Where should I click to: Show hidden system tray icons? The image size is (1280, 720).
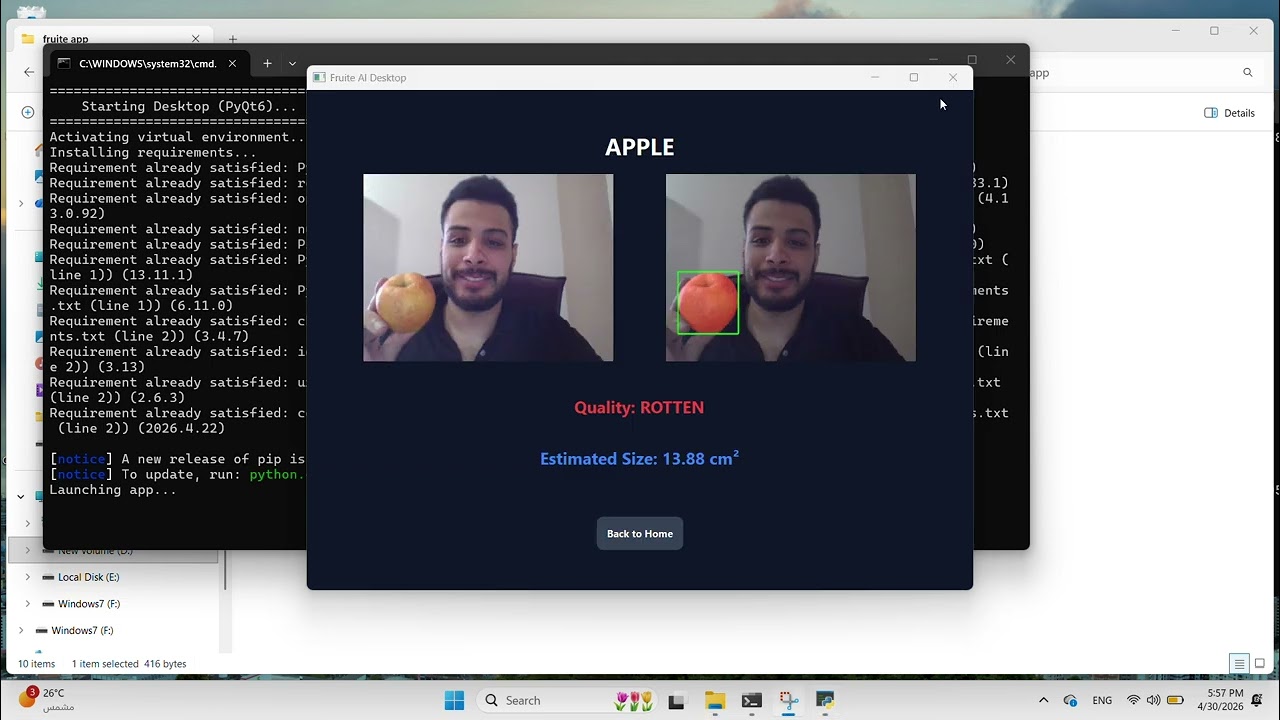pyautogui.click(x=1043, y=700)
